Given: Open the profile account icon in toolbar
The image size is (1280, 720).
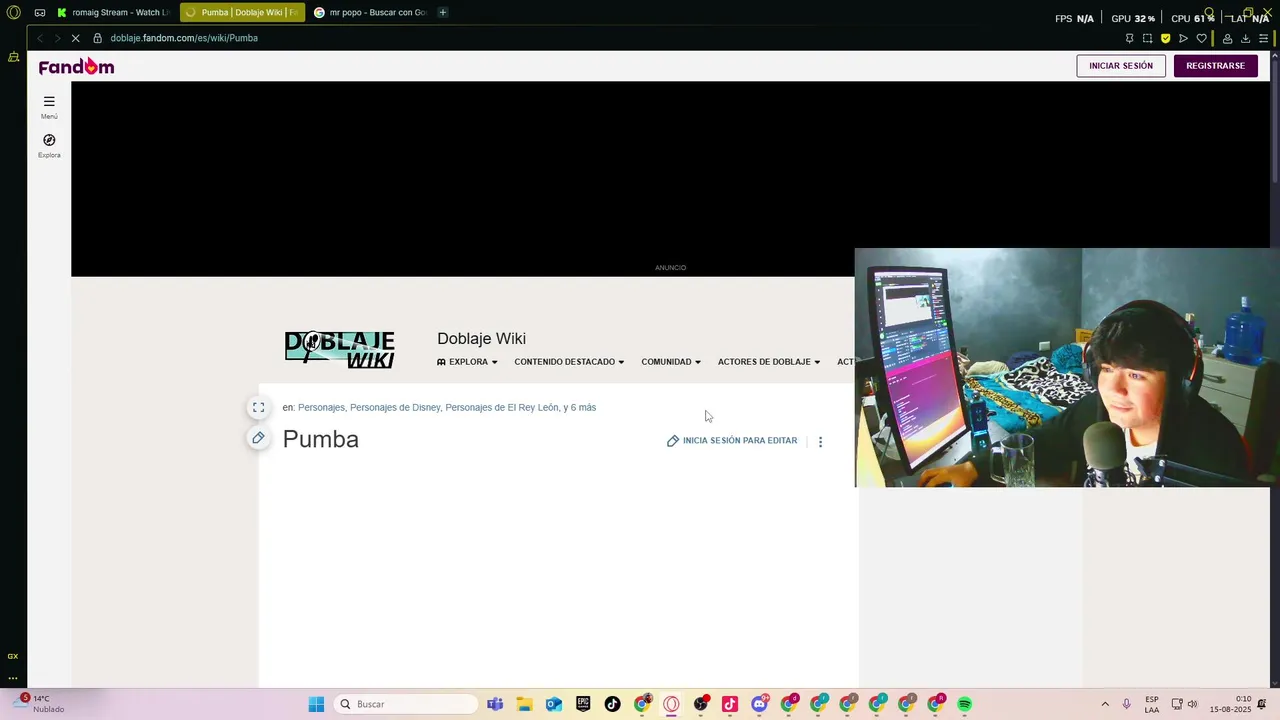Looking at the screenshot, I should click(x=1227, y=38).
